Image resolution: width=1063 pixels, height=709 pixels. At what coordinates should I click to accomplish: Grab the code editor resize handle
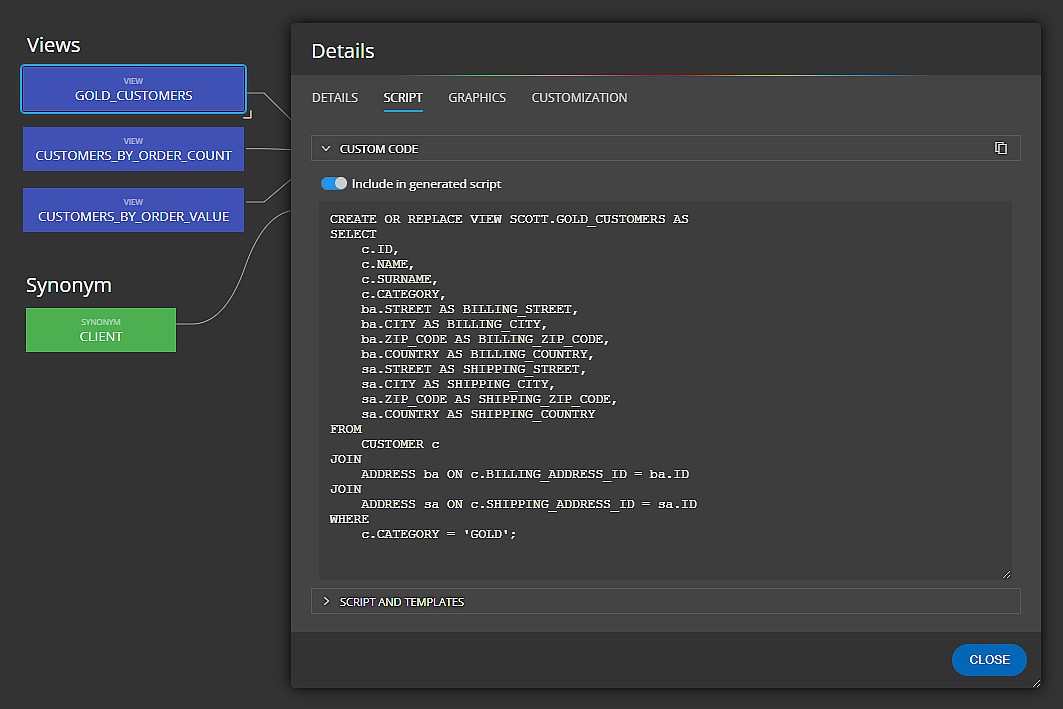(1006, 573)
